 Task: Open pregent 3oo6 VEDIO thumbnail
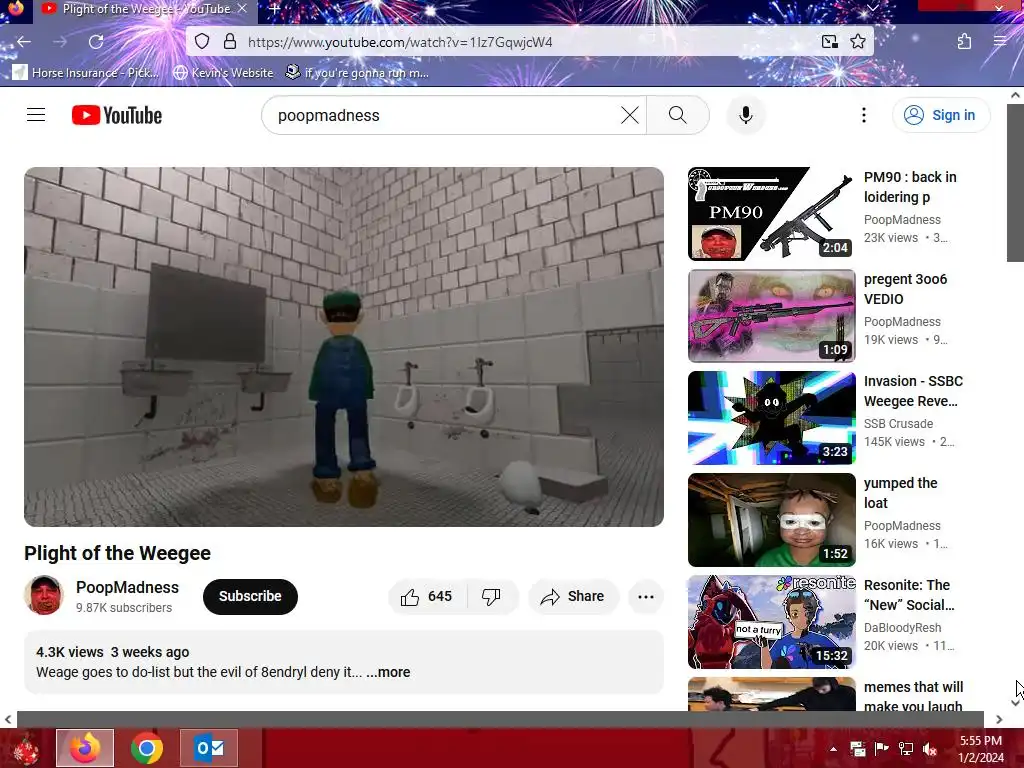pyautogui.click(x=771, y=315)
